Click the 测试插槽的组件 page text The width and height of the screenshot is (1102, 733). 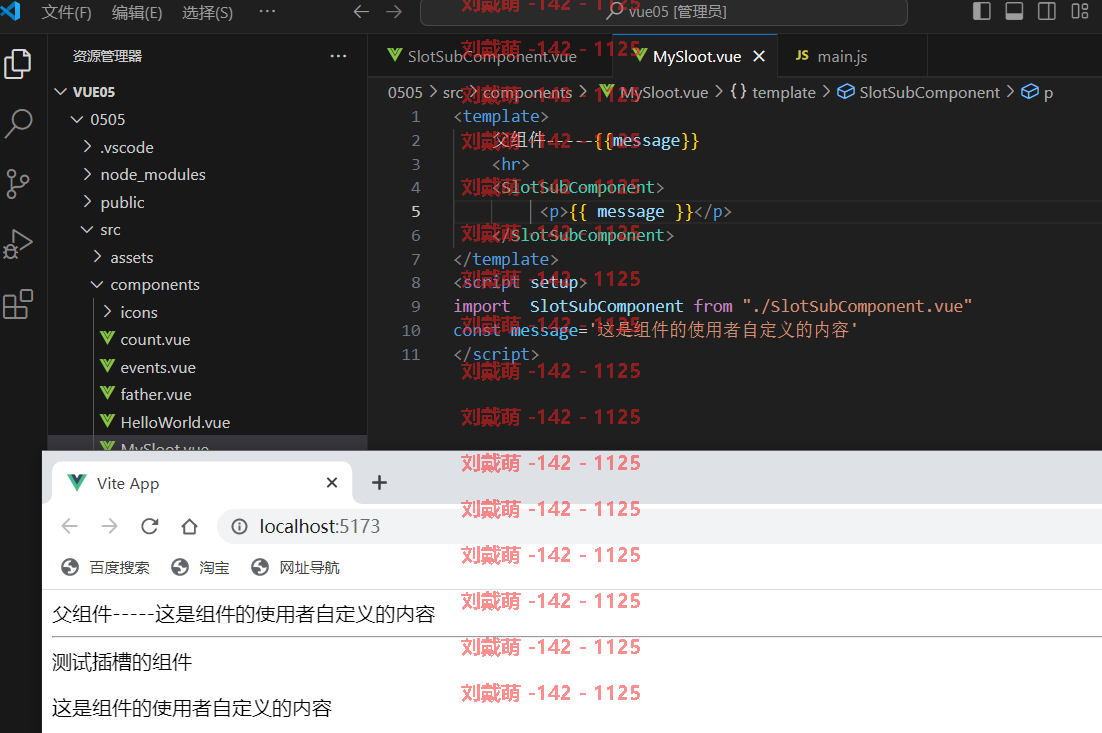122,662
